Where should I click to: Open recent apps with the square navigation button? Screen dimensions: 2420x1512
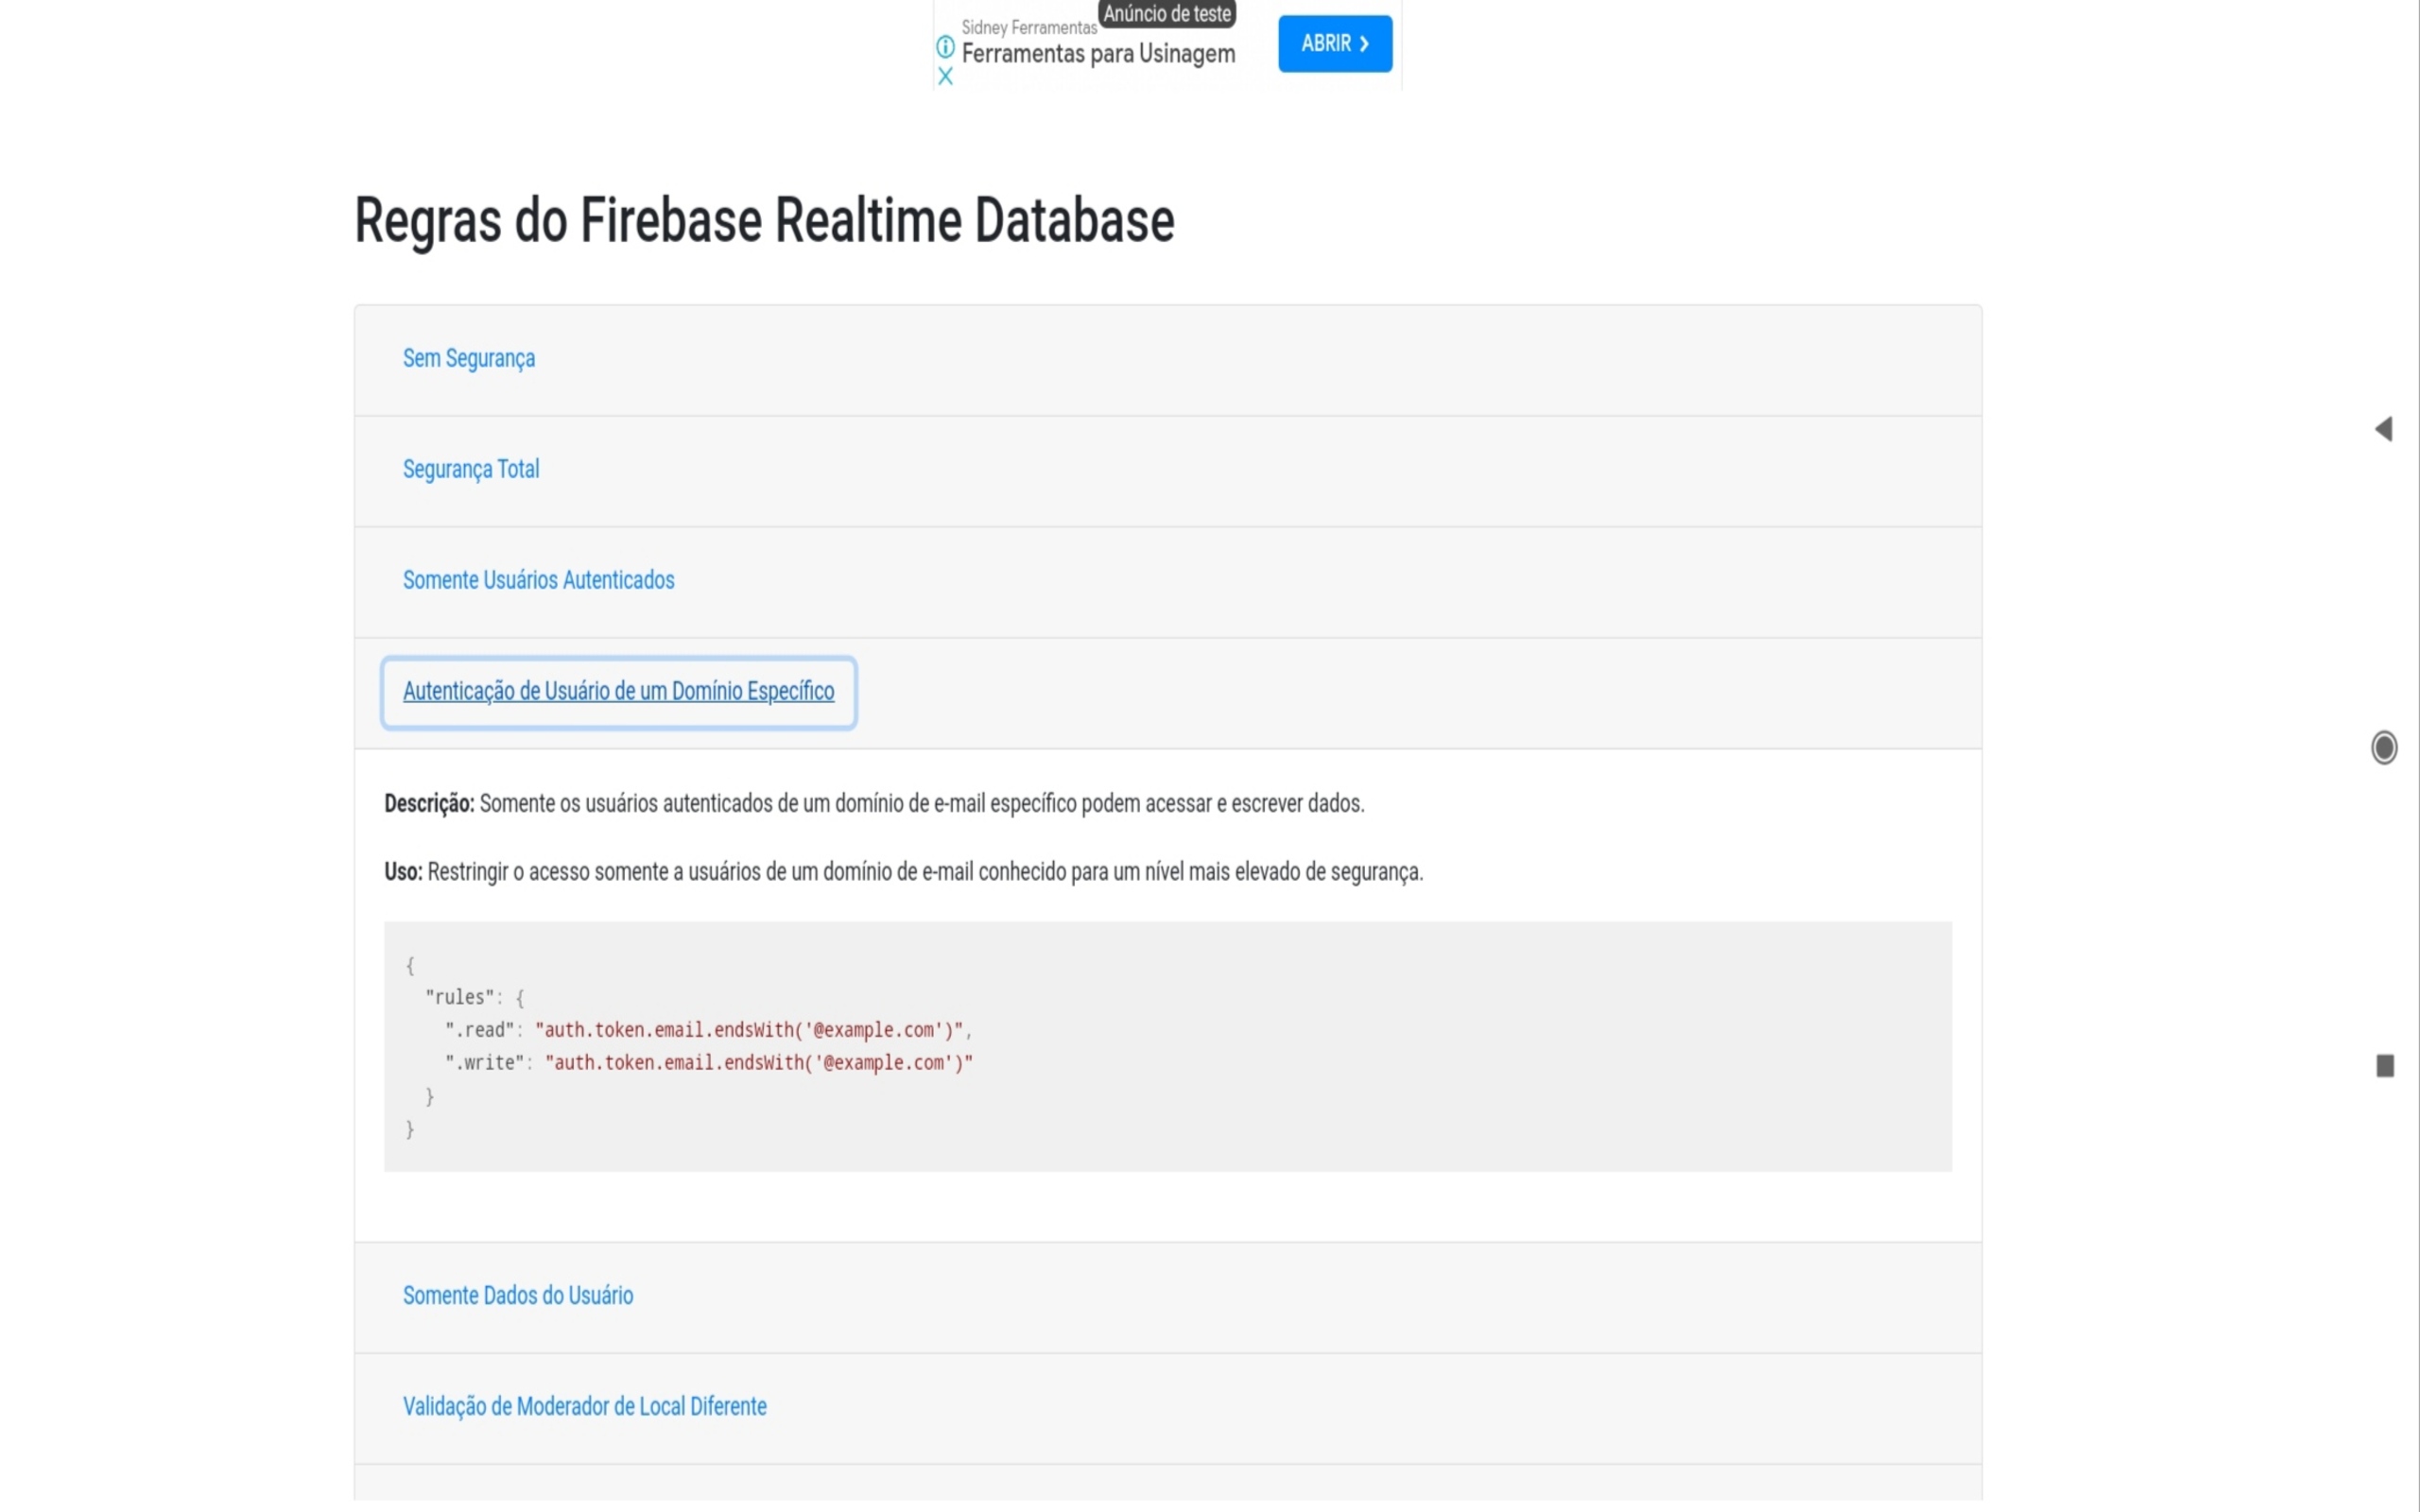[2384, 1066]
